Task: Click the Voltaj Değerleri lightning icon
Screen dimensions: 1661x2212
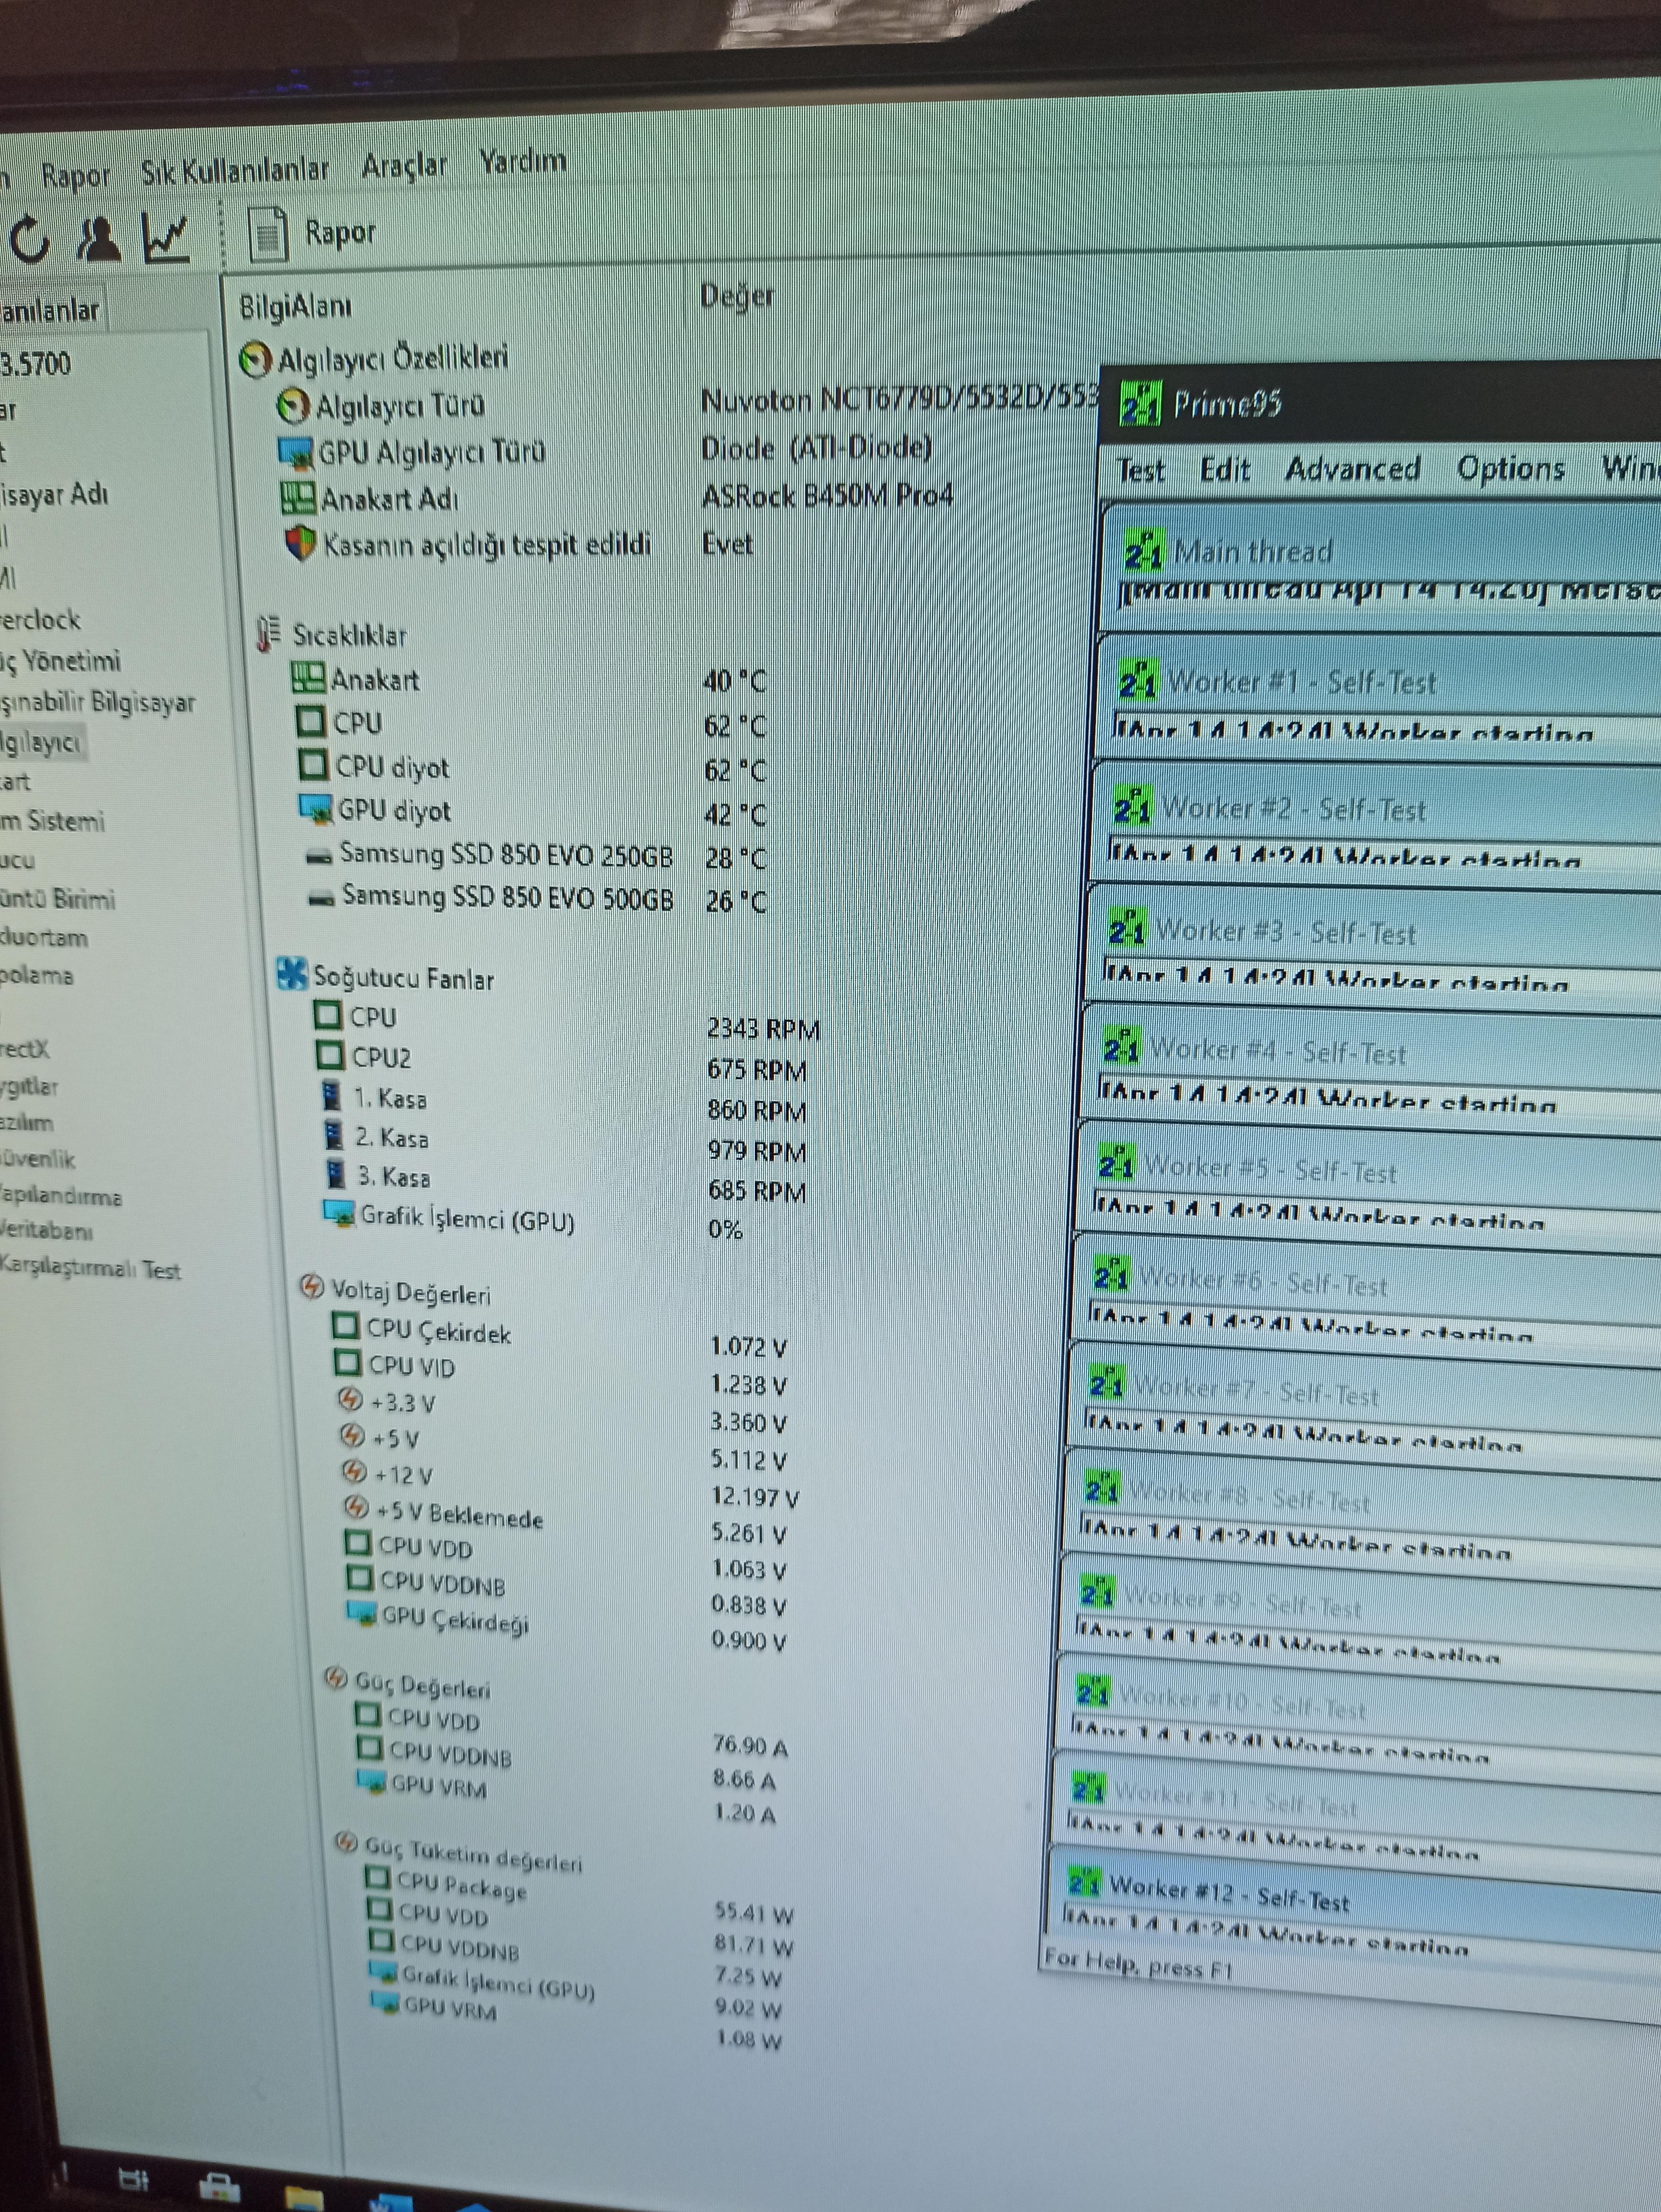Action: 312,1287
